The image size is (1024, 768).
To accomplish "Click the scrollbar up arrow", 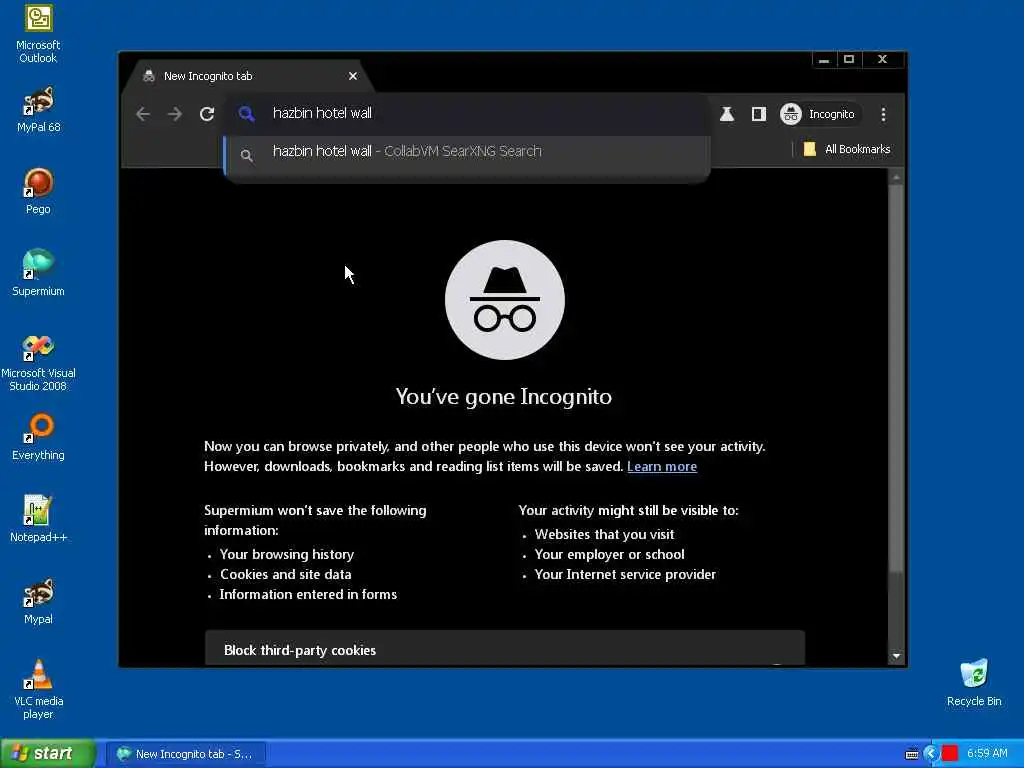I will coord(896,177).
